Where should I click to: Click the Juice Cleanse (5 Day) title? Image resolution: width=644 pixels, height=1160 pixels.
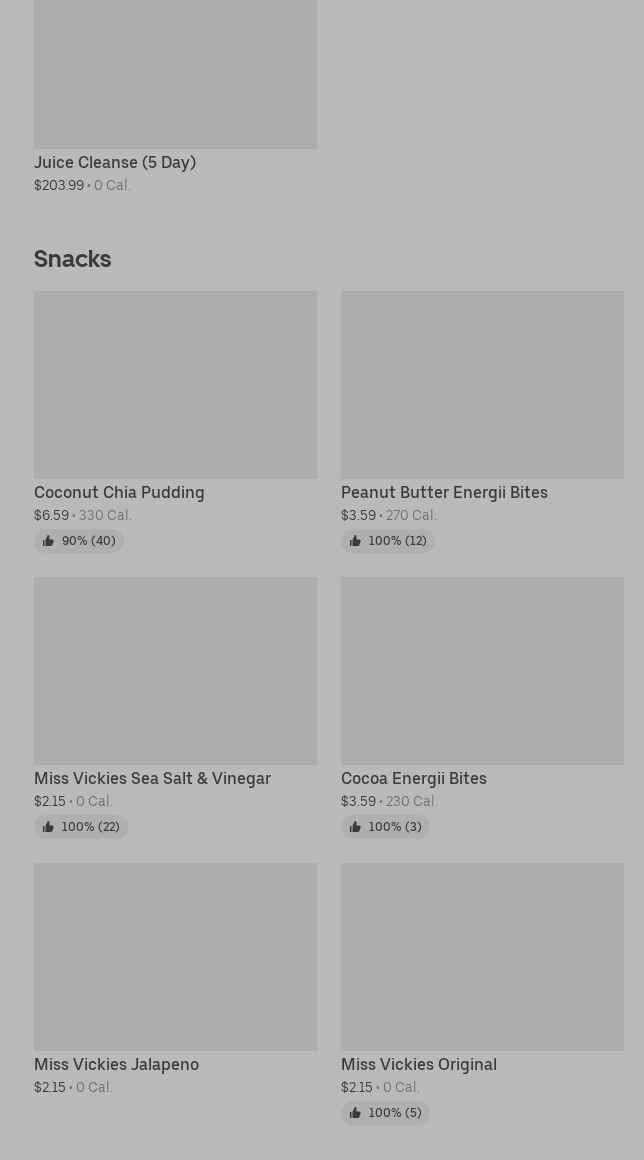tap(115, 162)
